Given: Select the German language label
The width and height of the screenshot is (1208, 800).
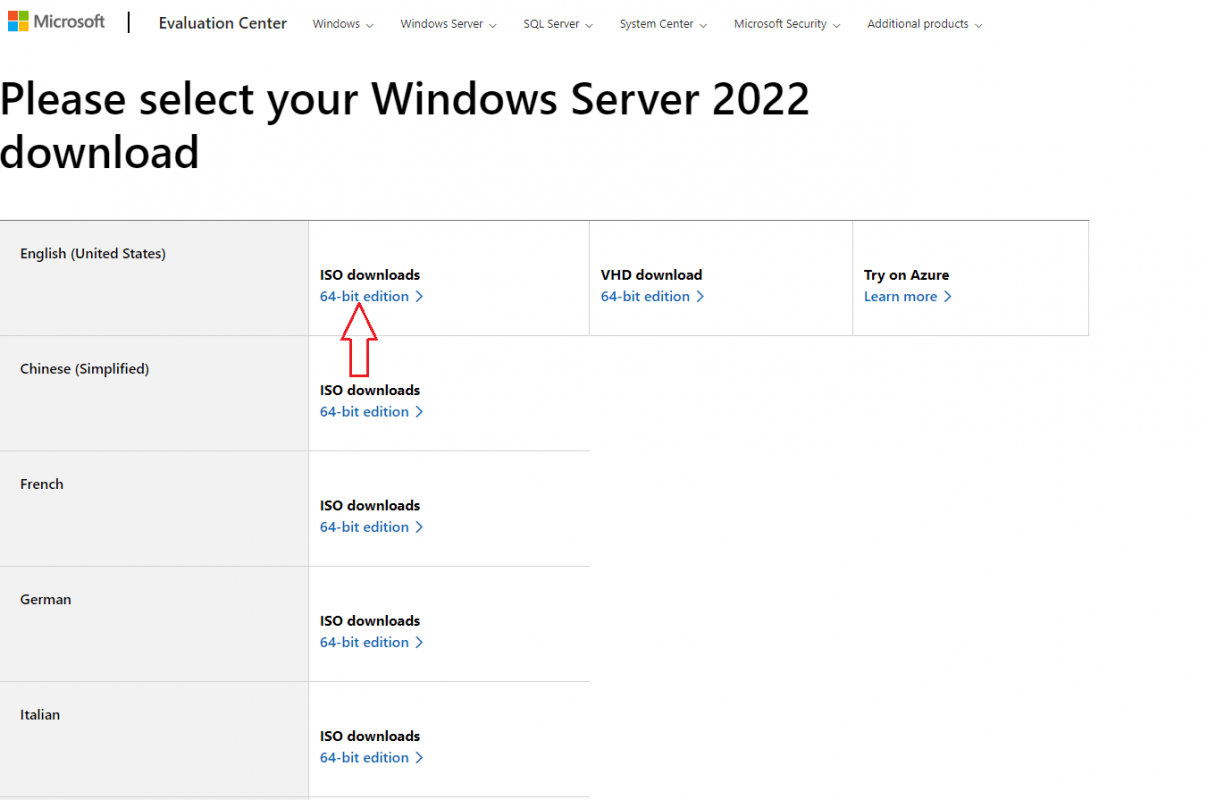Looking at the screenshot, I should pyautogui.click(x=46, y=599).
